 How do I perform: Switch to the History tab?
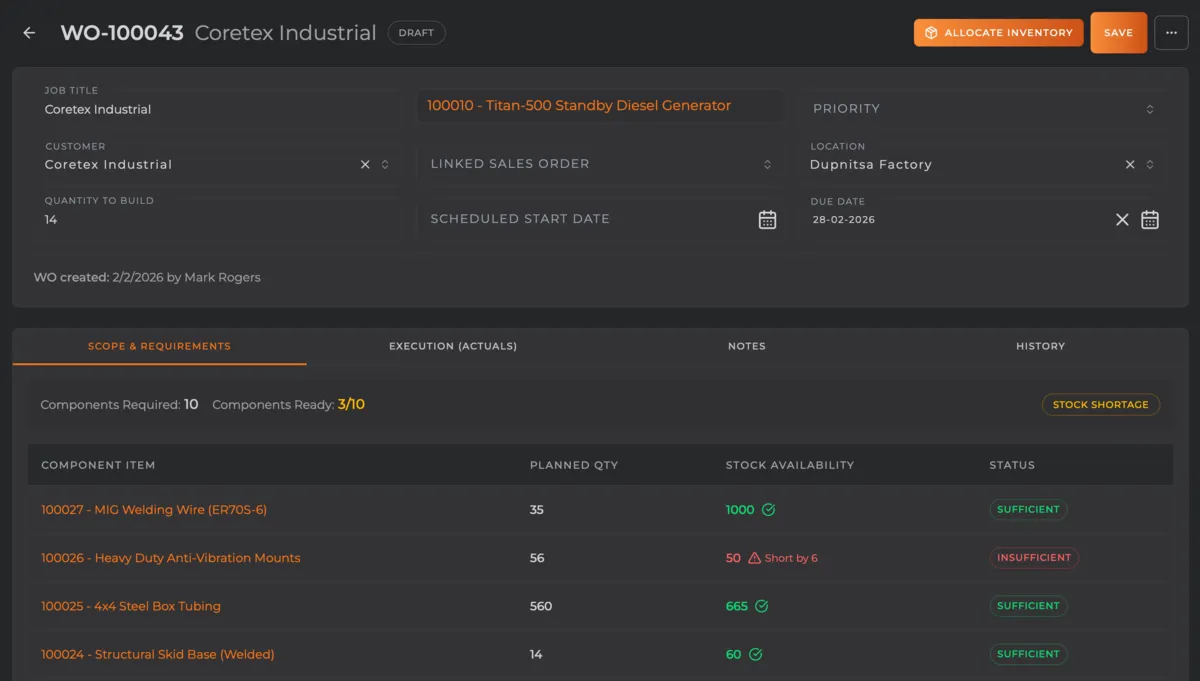tap(1040, 346)
